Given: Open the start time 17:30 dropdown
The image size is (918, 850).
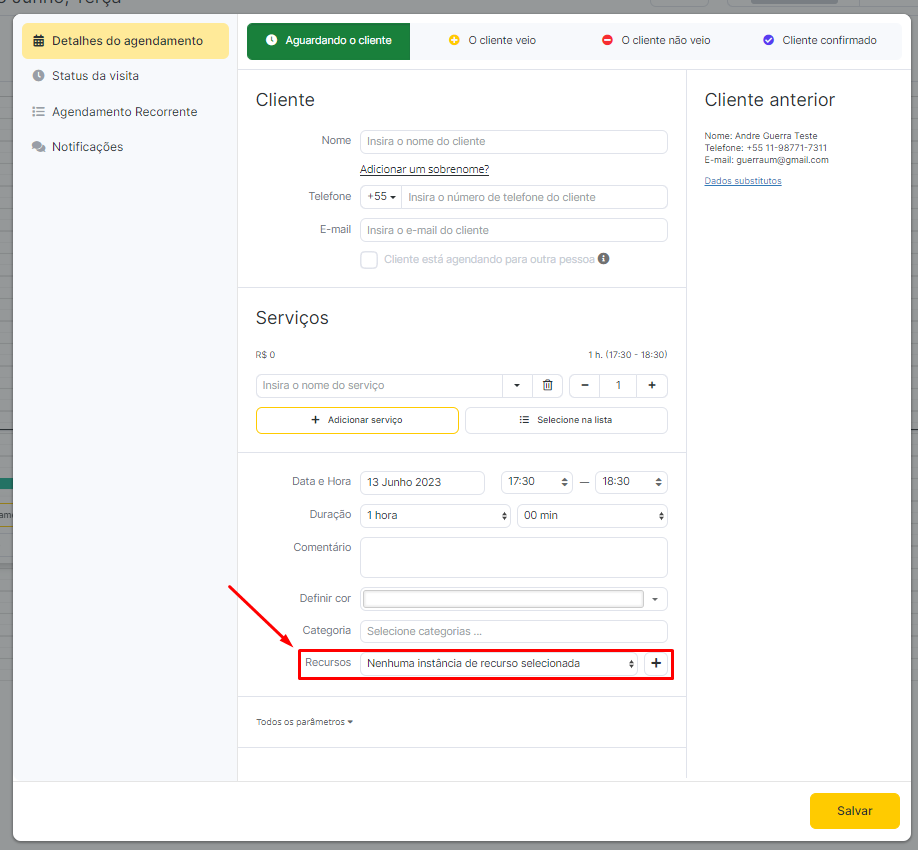Looking at the screenshot, I should pyautogui.click(x=536, y=482).
